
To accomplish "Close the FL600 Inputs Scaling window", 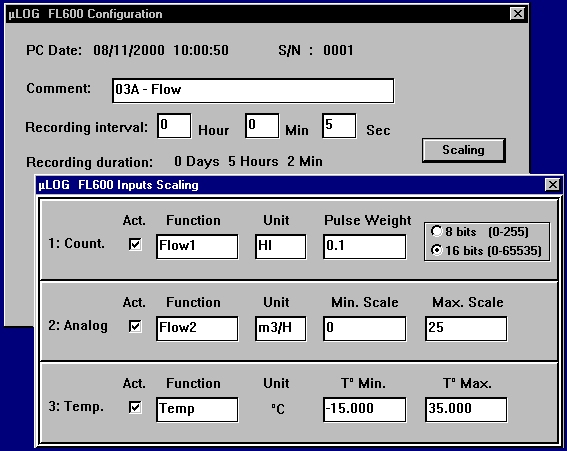I will coord(553,185).
